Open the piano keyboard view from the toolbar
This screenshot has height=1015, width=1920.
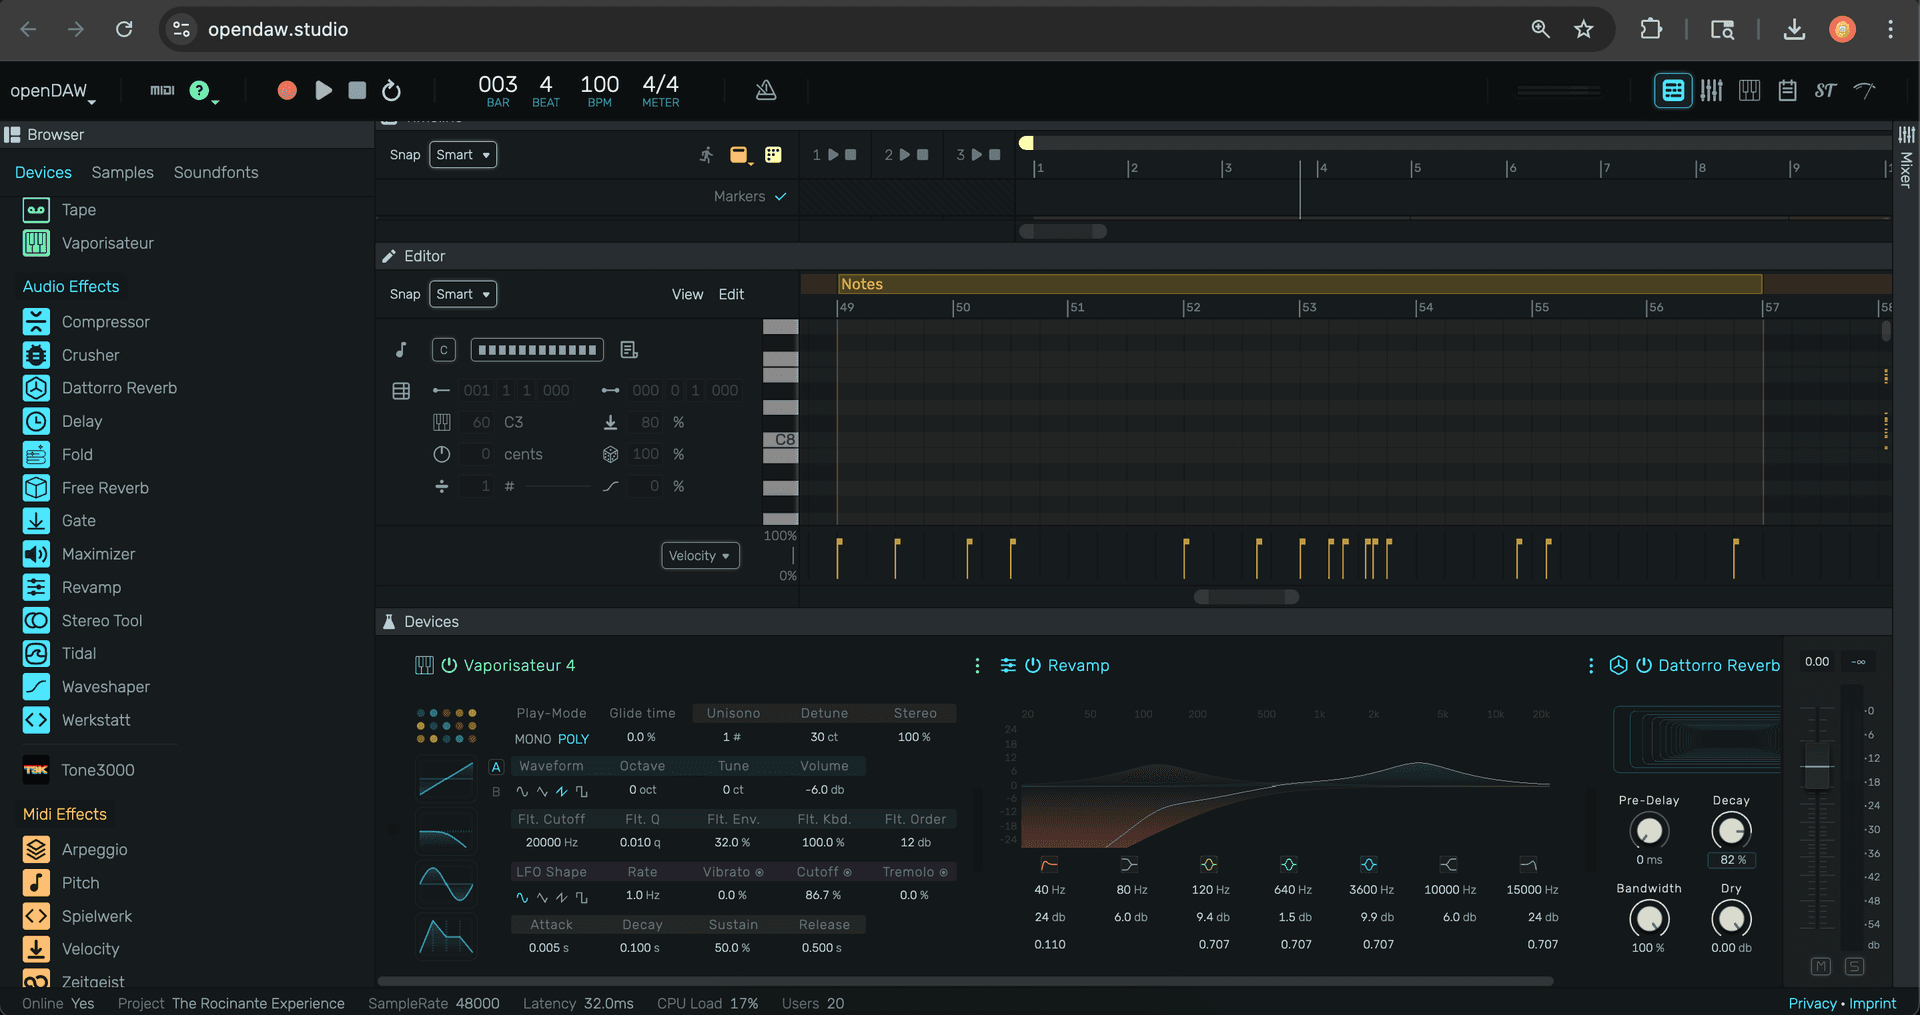(1749, 90)
